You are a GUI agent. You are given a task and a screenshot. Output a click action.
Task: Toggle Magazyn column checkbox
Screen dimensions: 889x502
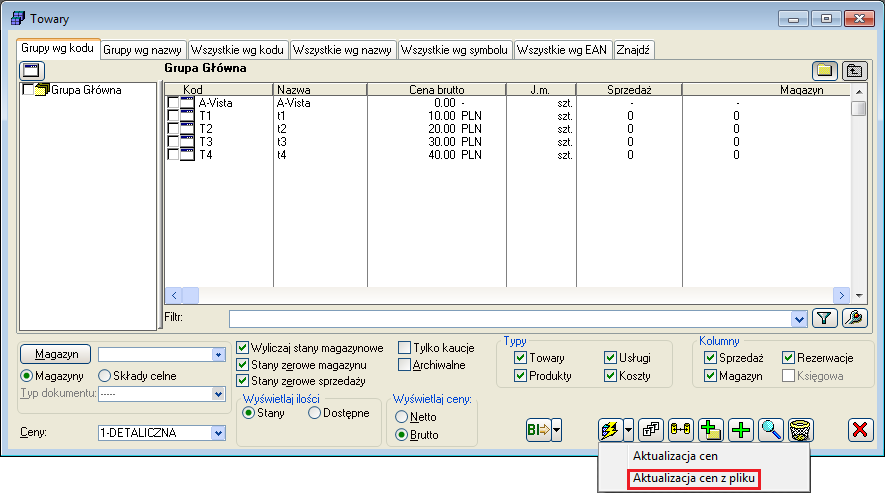[710, 376]
